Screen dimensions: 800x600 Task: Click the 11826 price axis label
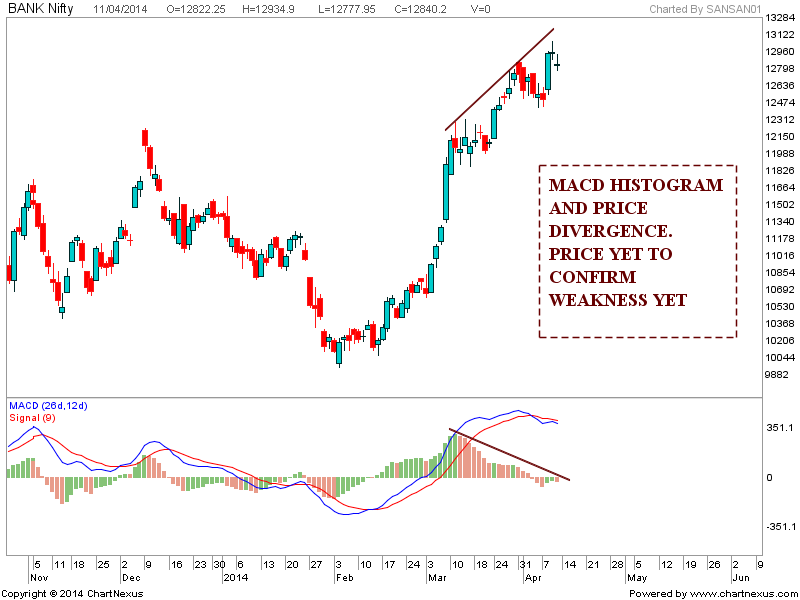coord(780,170)
